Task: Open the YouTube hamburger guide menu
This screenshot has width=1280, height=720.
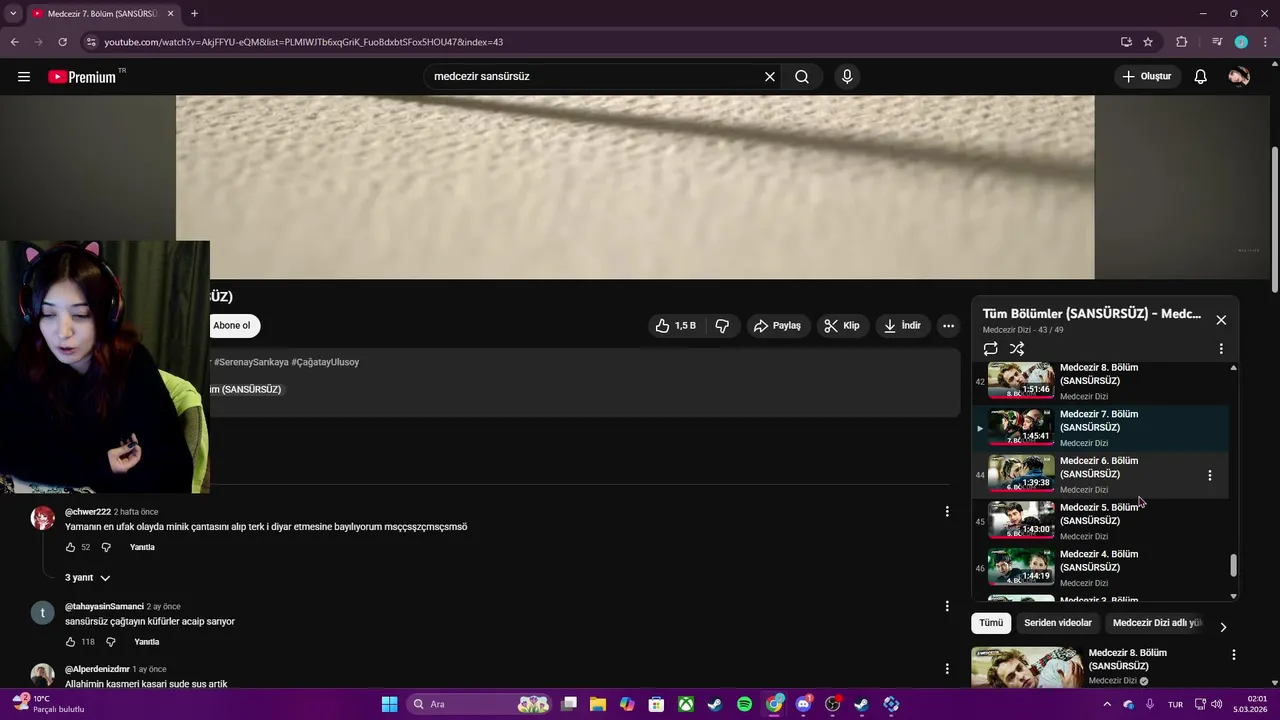Action: [24, 76]
